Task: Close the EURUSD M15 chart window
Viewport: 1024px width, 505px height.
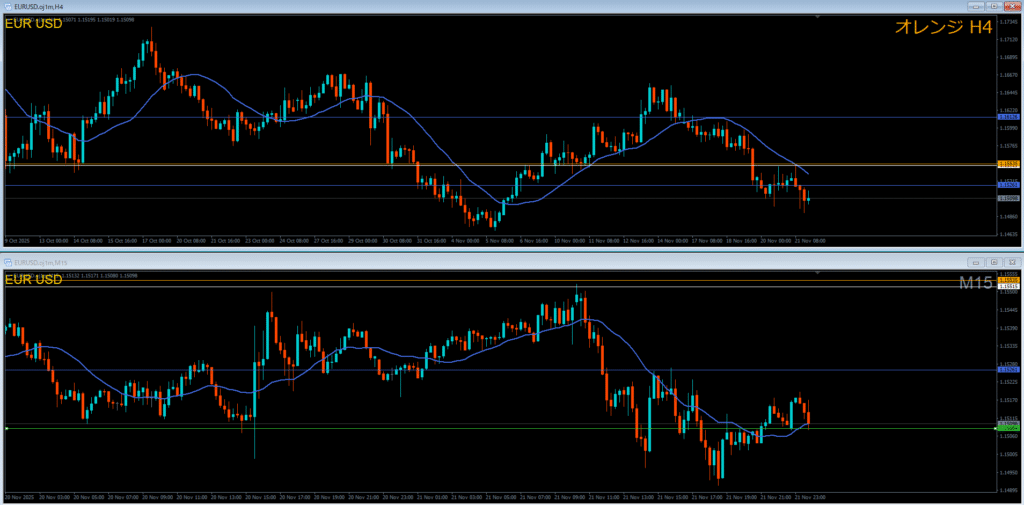Action: 1012,262
